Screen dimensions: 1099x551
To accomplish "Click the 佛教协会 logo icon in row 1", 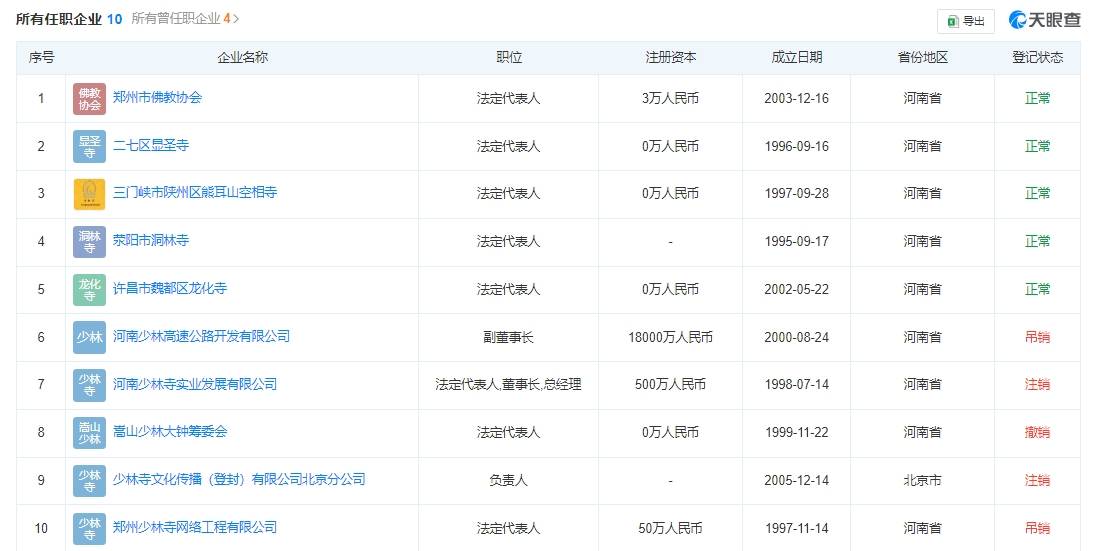I will (x=89, y=99).
